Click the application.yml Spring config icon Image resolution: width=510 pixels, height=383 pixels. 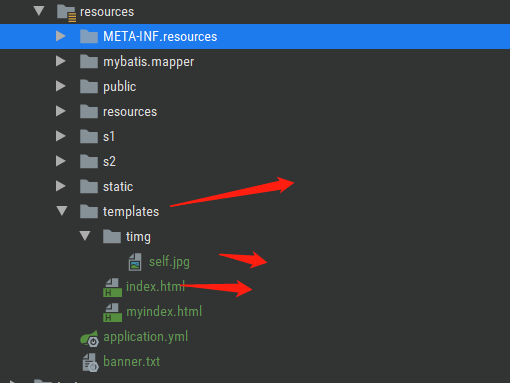89,338
